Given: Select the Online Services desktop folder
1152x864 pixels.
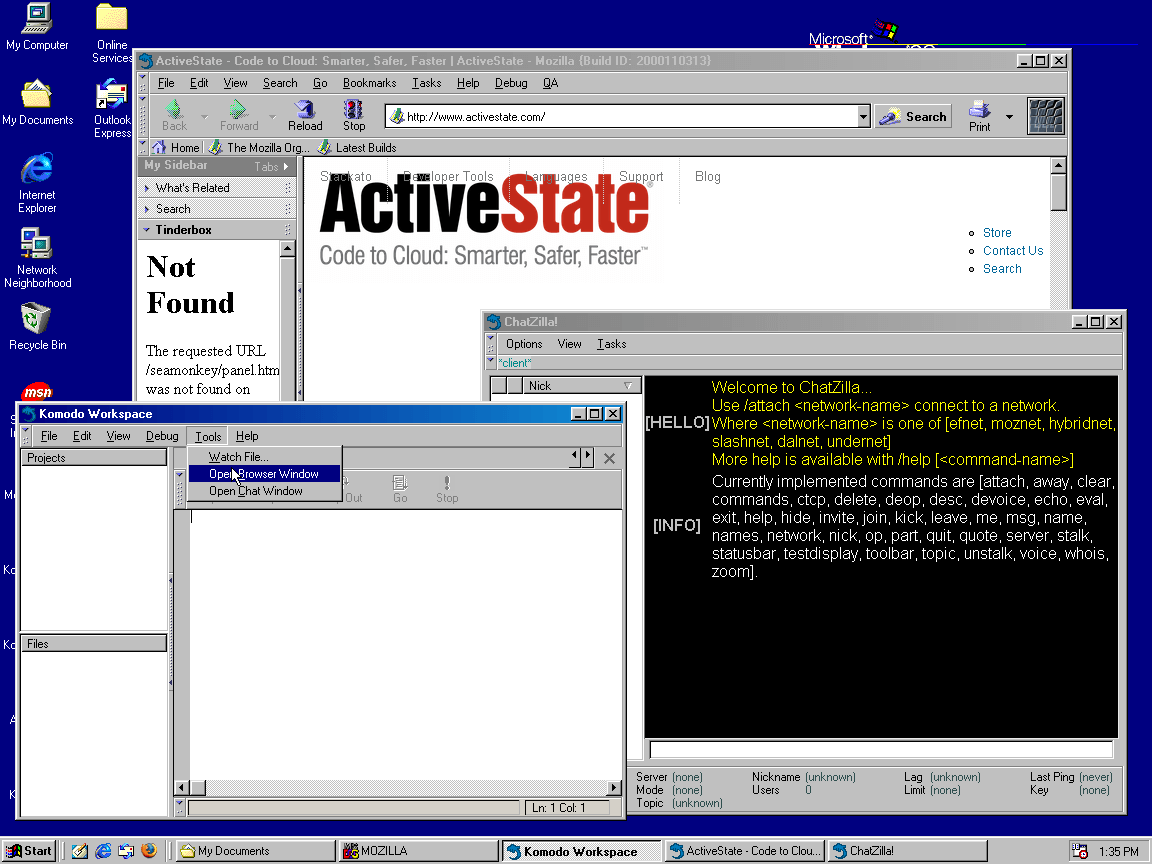Looking at the screenshot, I should [x=112, y=33].
